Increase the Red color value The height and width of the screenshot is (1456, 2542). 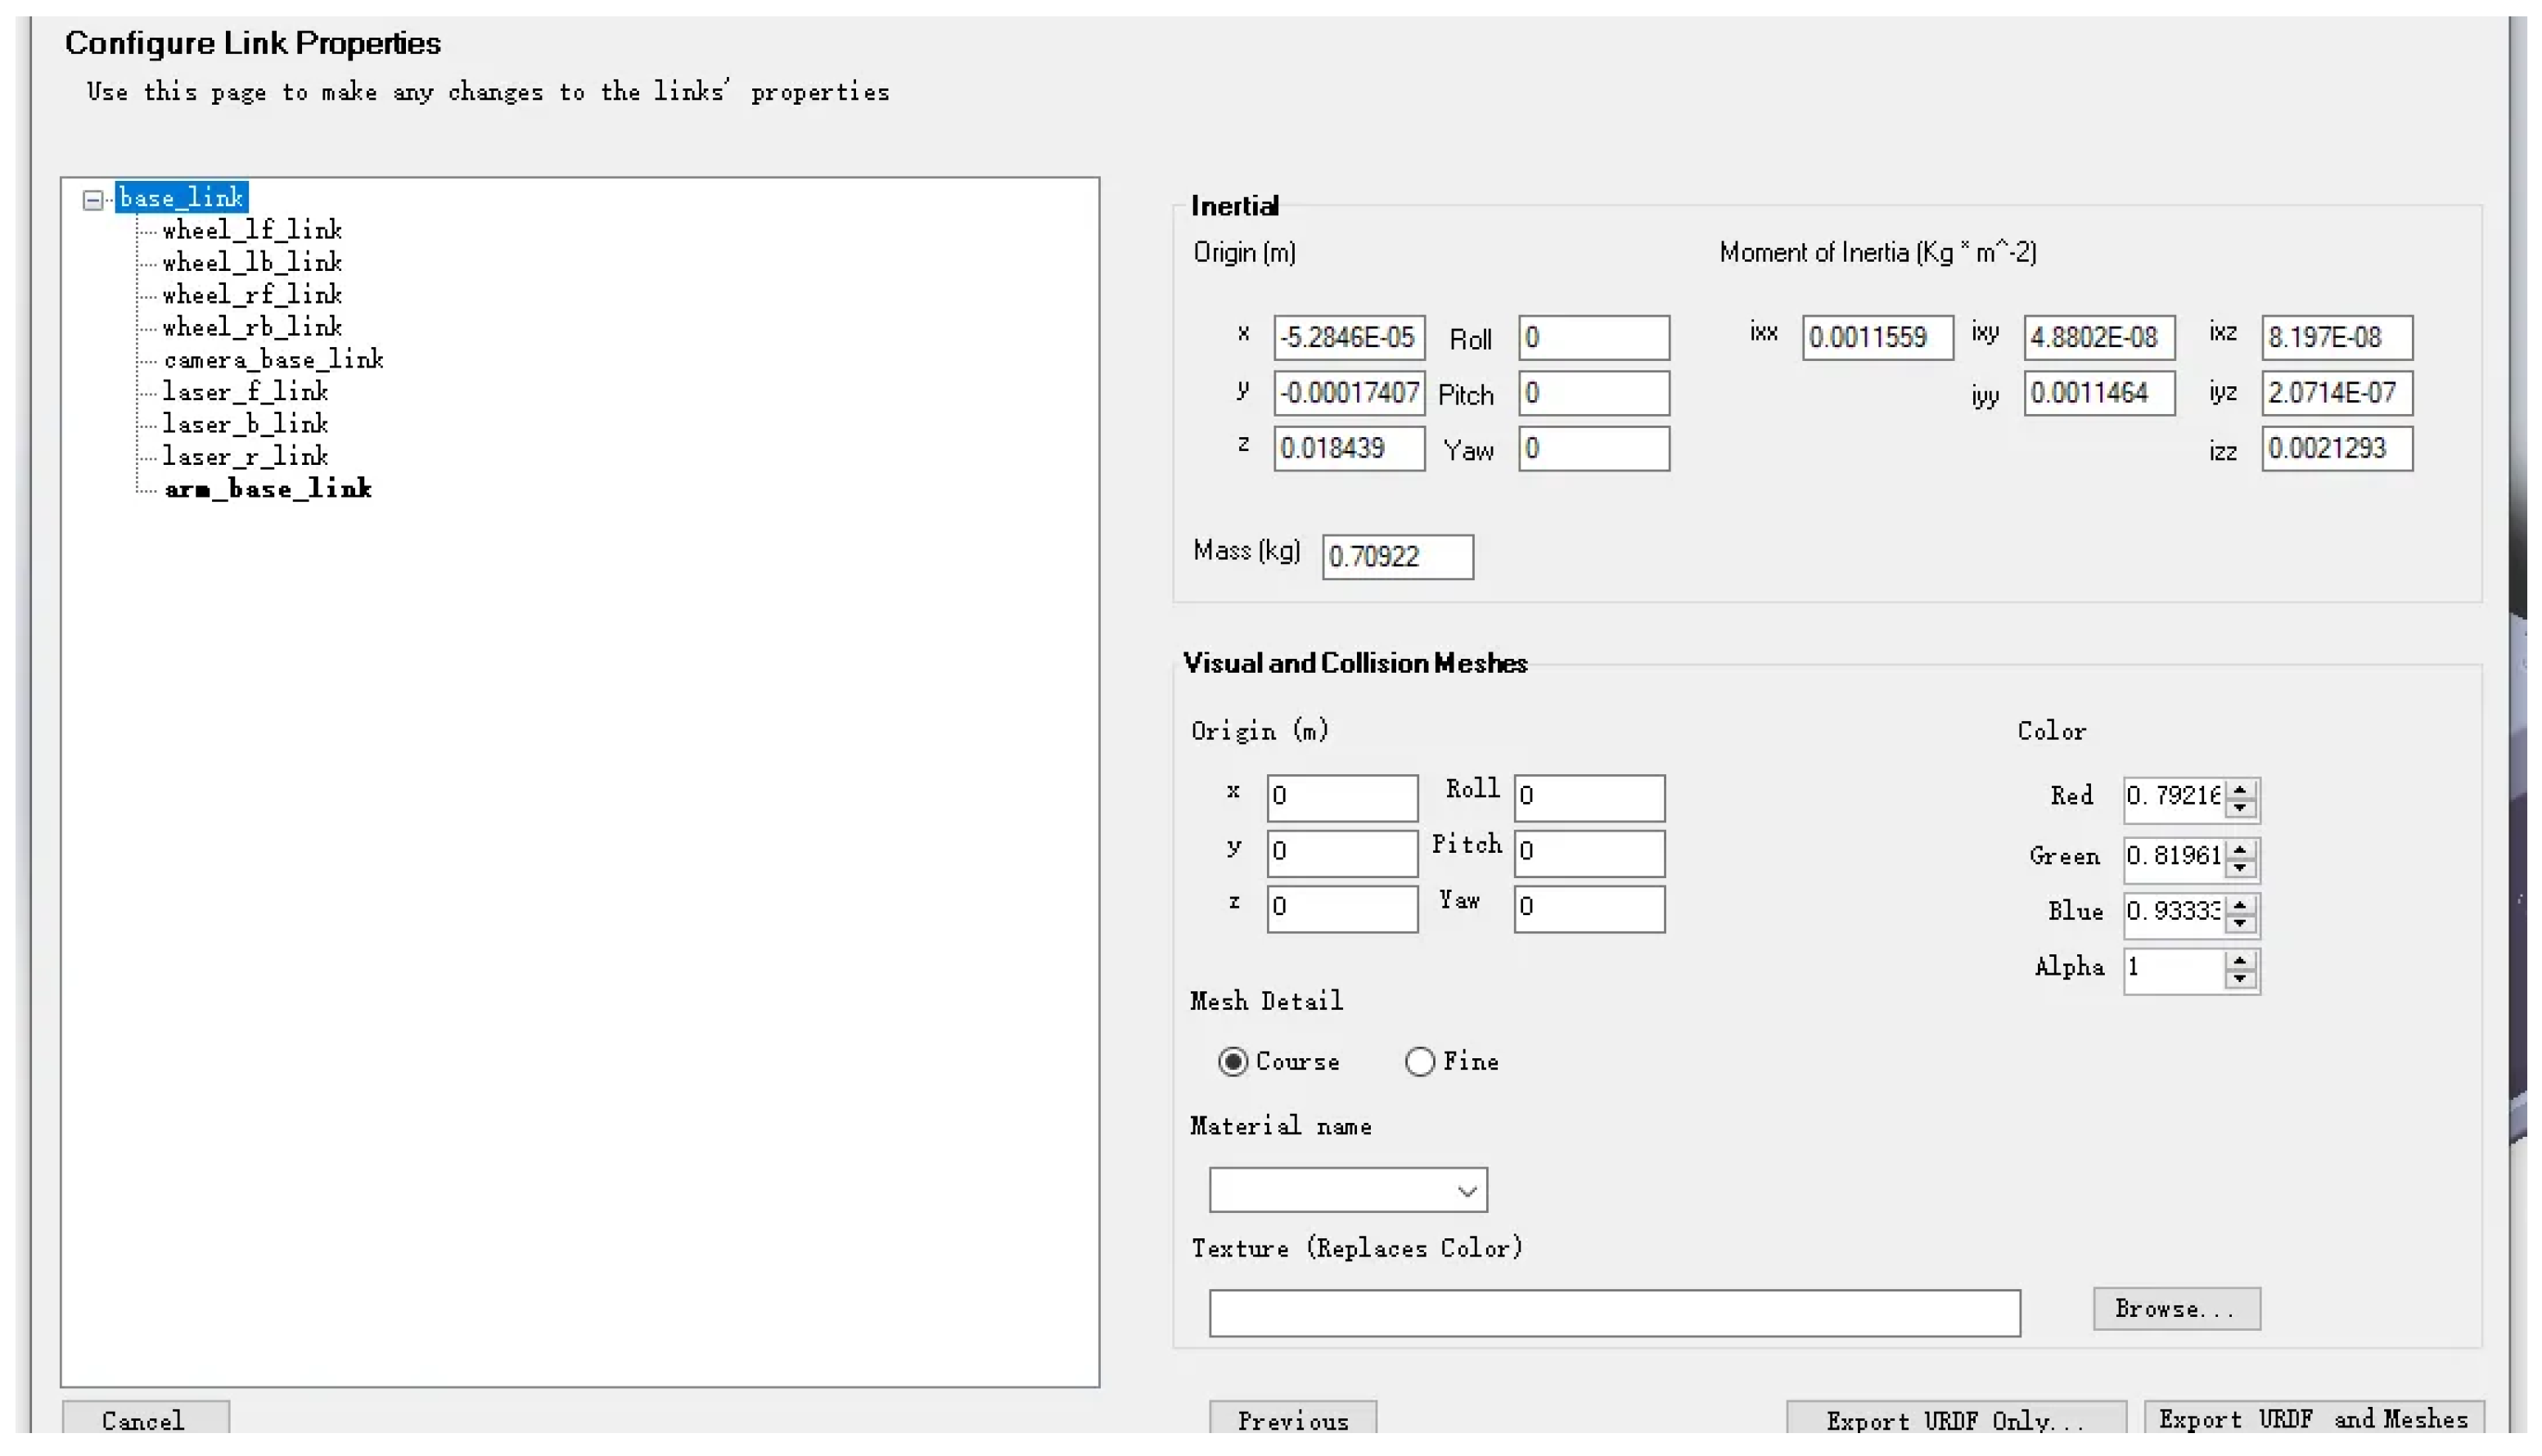click(2240, 789)
